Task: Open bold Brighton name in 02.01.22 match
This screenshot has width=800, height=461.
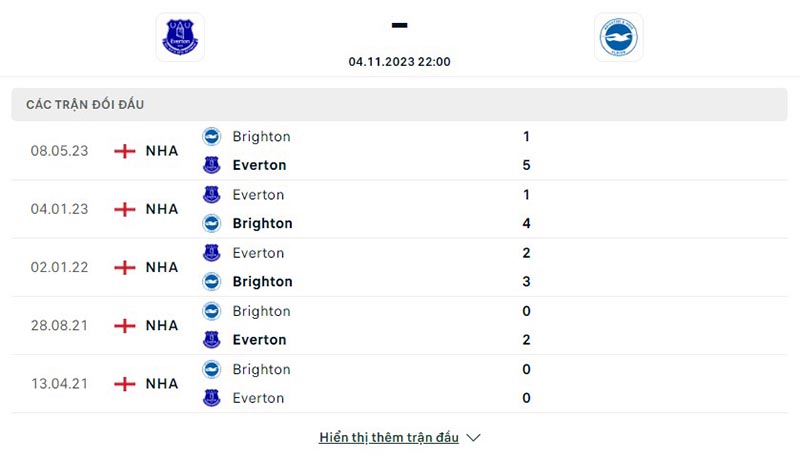Action: coord(262,281)
